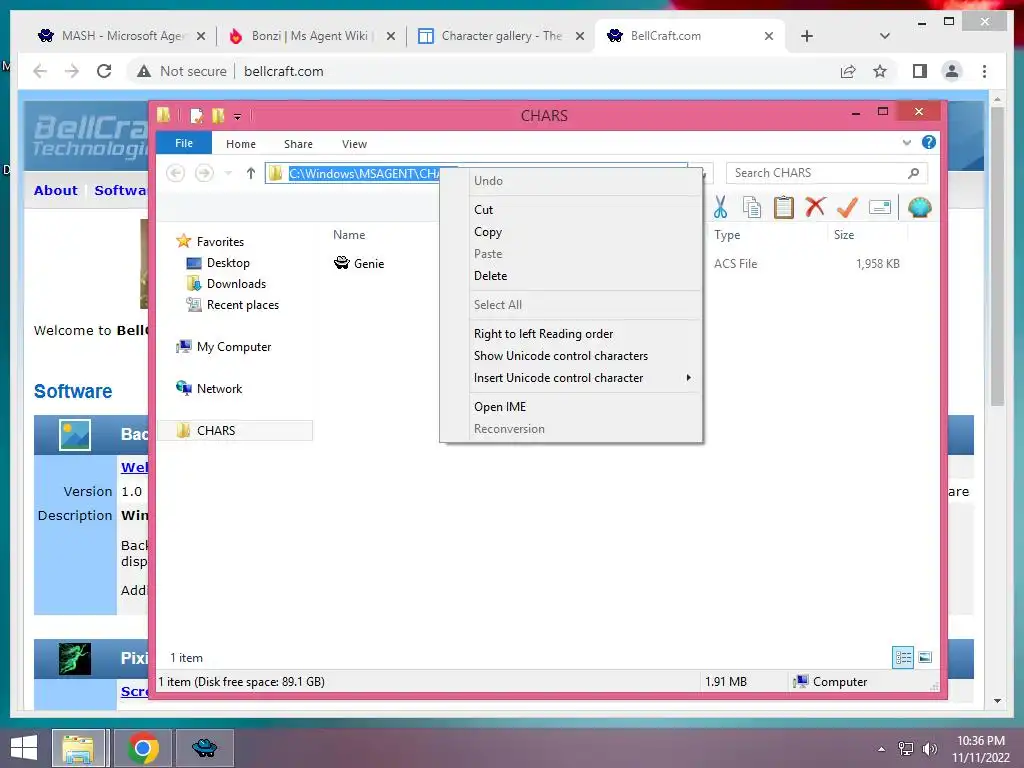
Task: Open recent locations dropdown arrow
Action: pyautogui.click(x=228, y=173)
